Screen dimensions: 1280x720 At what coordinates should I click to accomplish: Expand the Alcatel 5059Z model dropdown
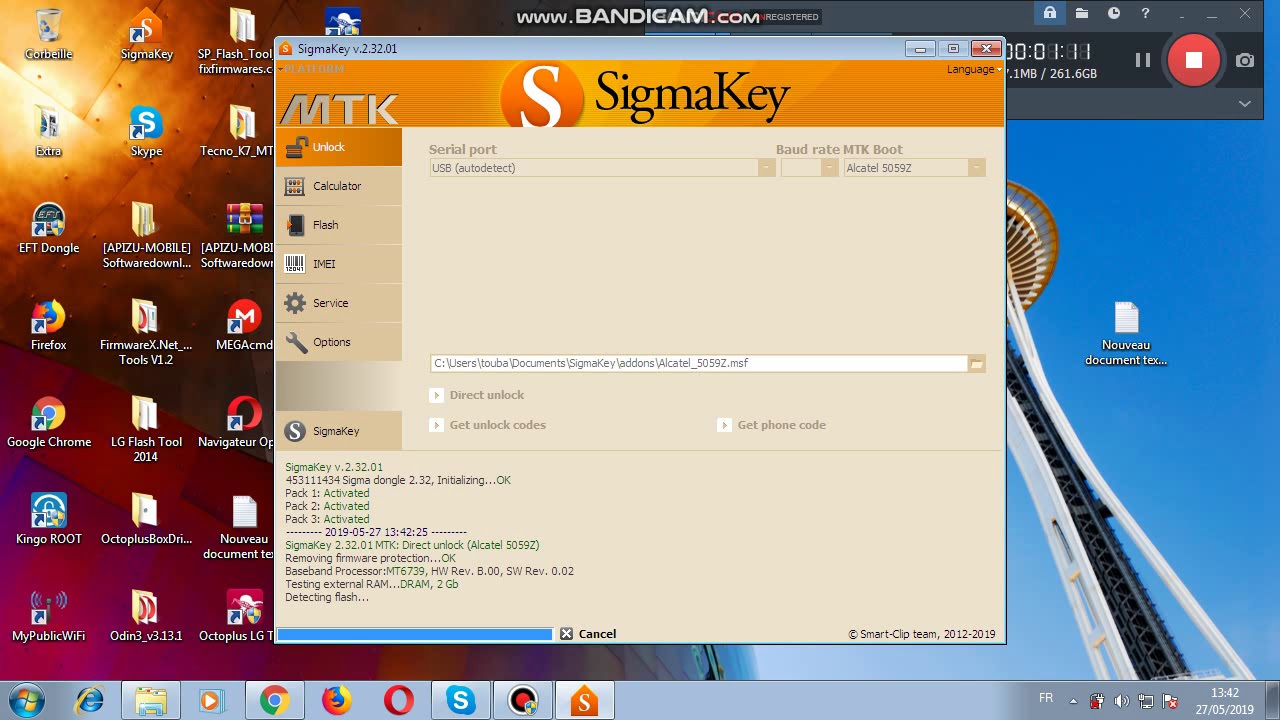pyautogui.click(x=976, y=168)
